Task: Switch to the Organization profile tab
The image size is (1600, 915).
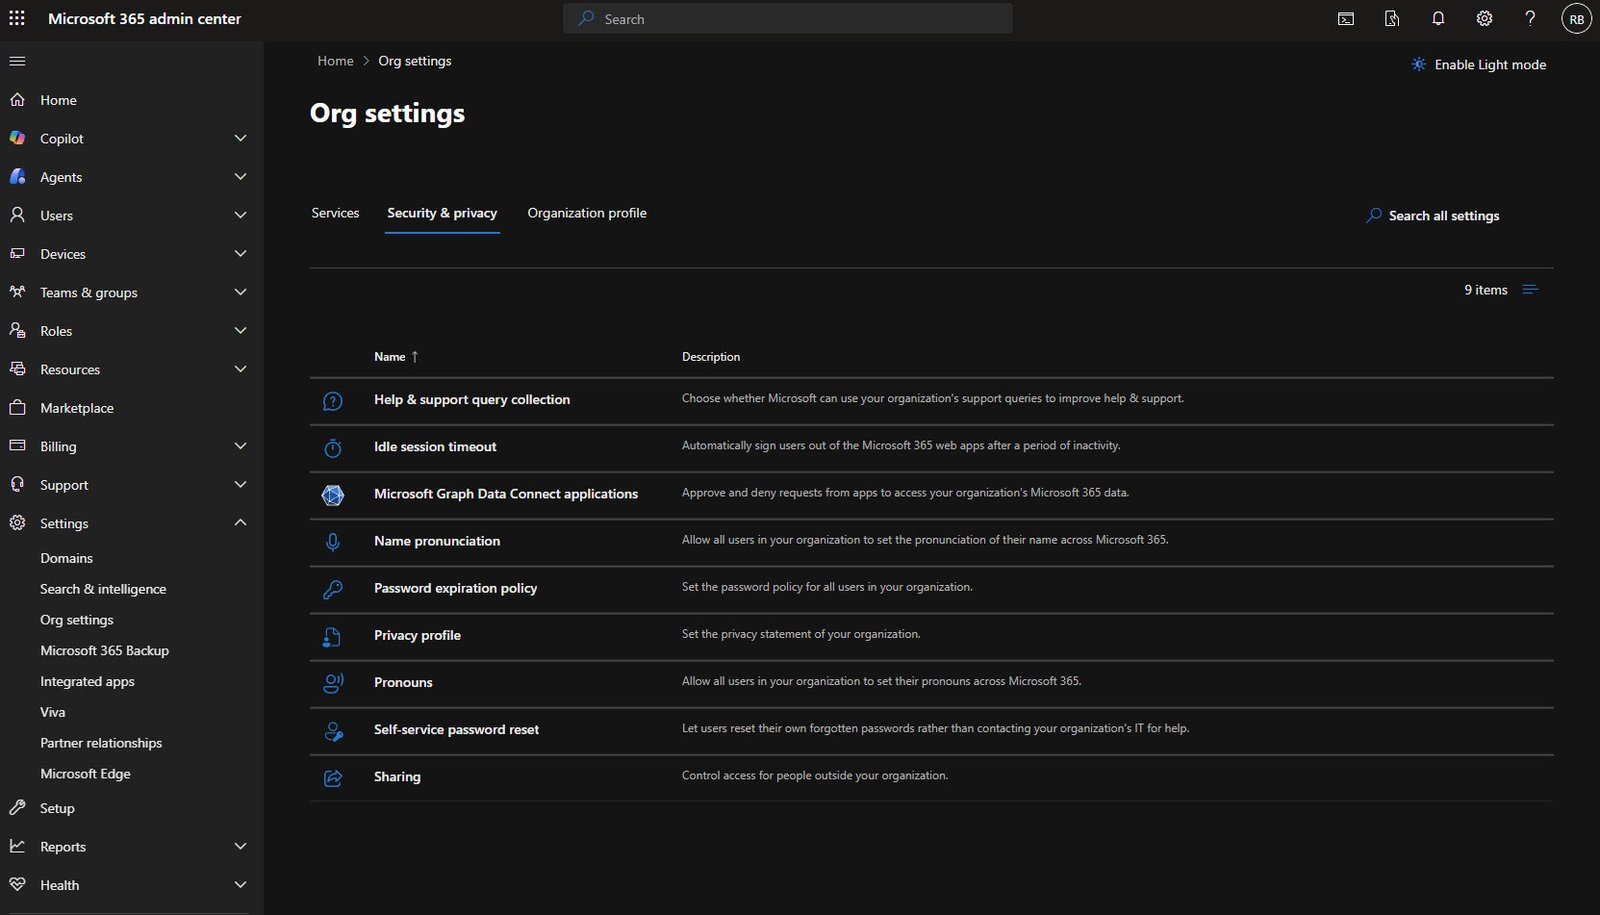Action: 587,213
